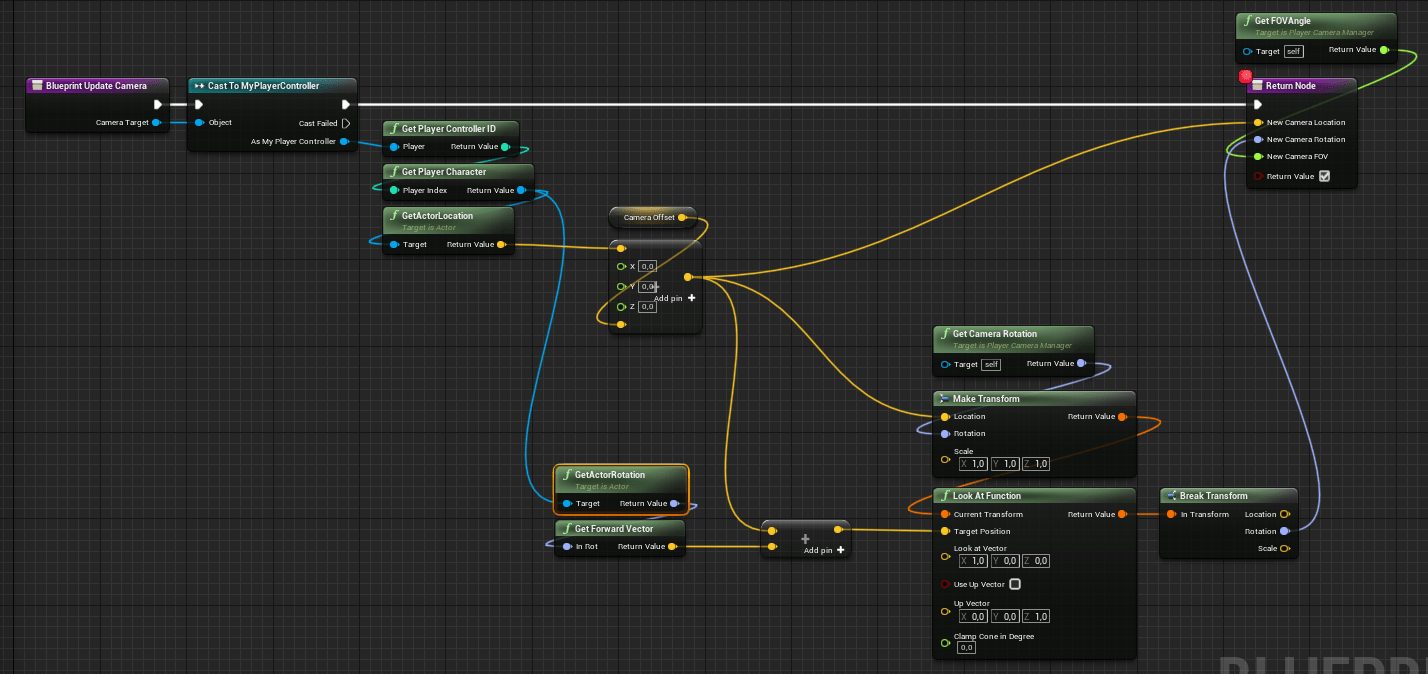The height and width of the screenshot is (674, 1428).
Task: Click the Look at Vector X field
Action: tap(973, 561)
